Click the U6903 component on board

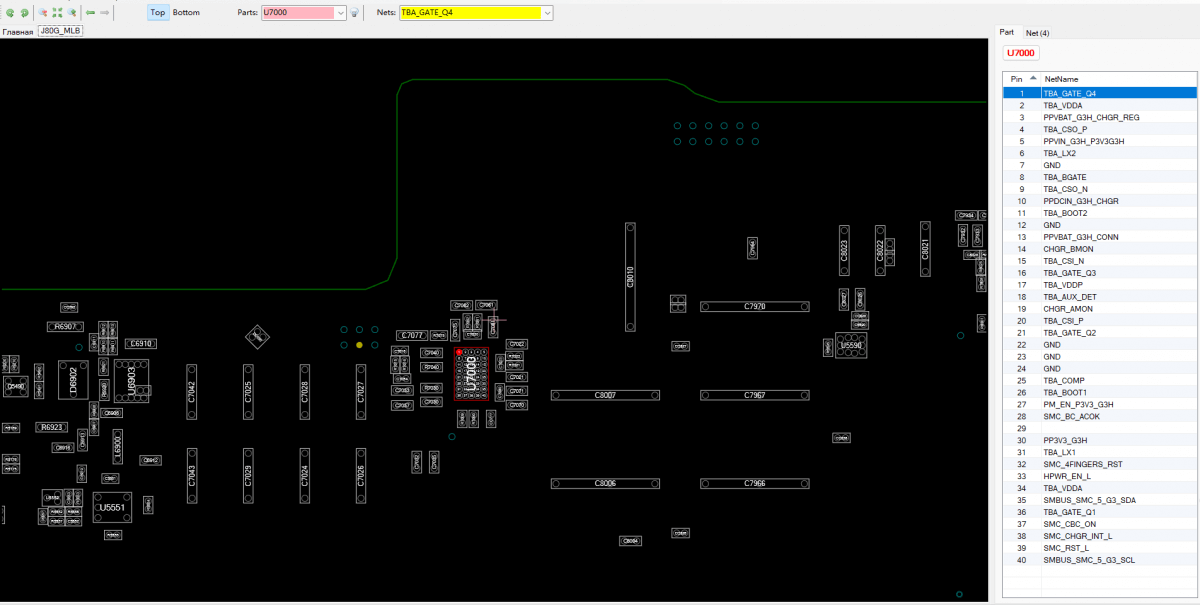click(130, 380)
